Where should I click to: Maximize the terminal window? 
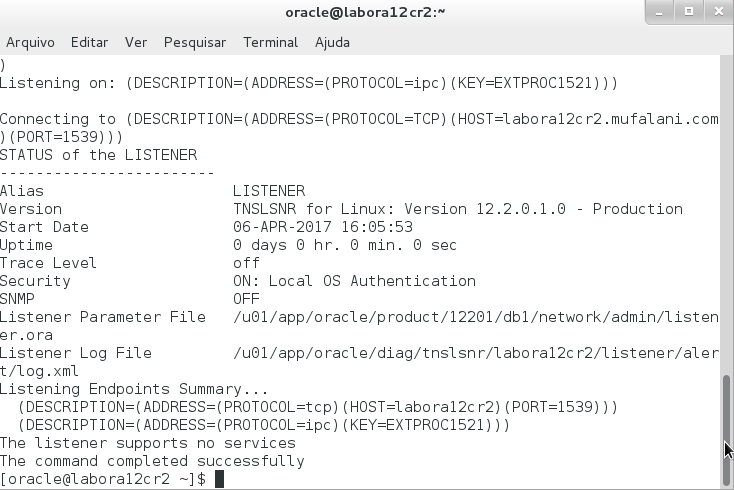coord(687,12)
